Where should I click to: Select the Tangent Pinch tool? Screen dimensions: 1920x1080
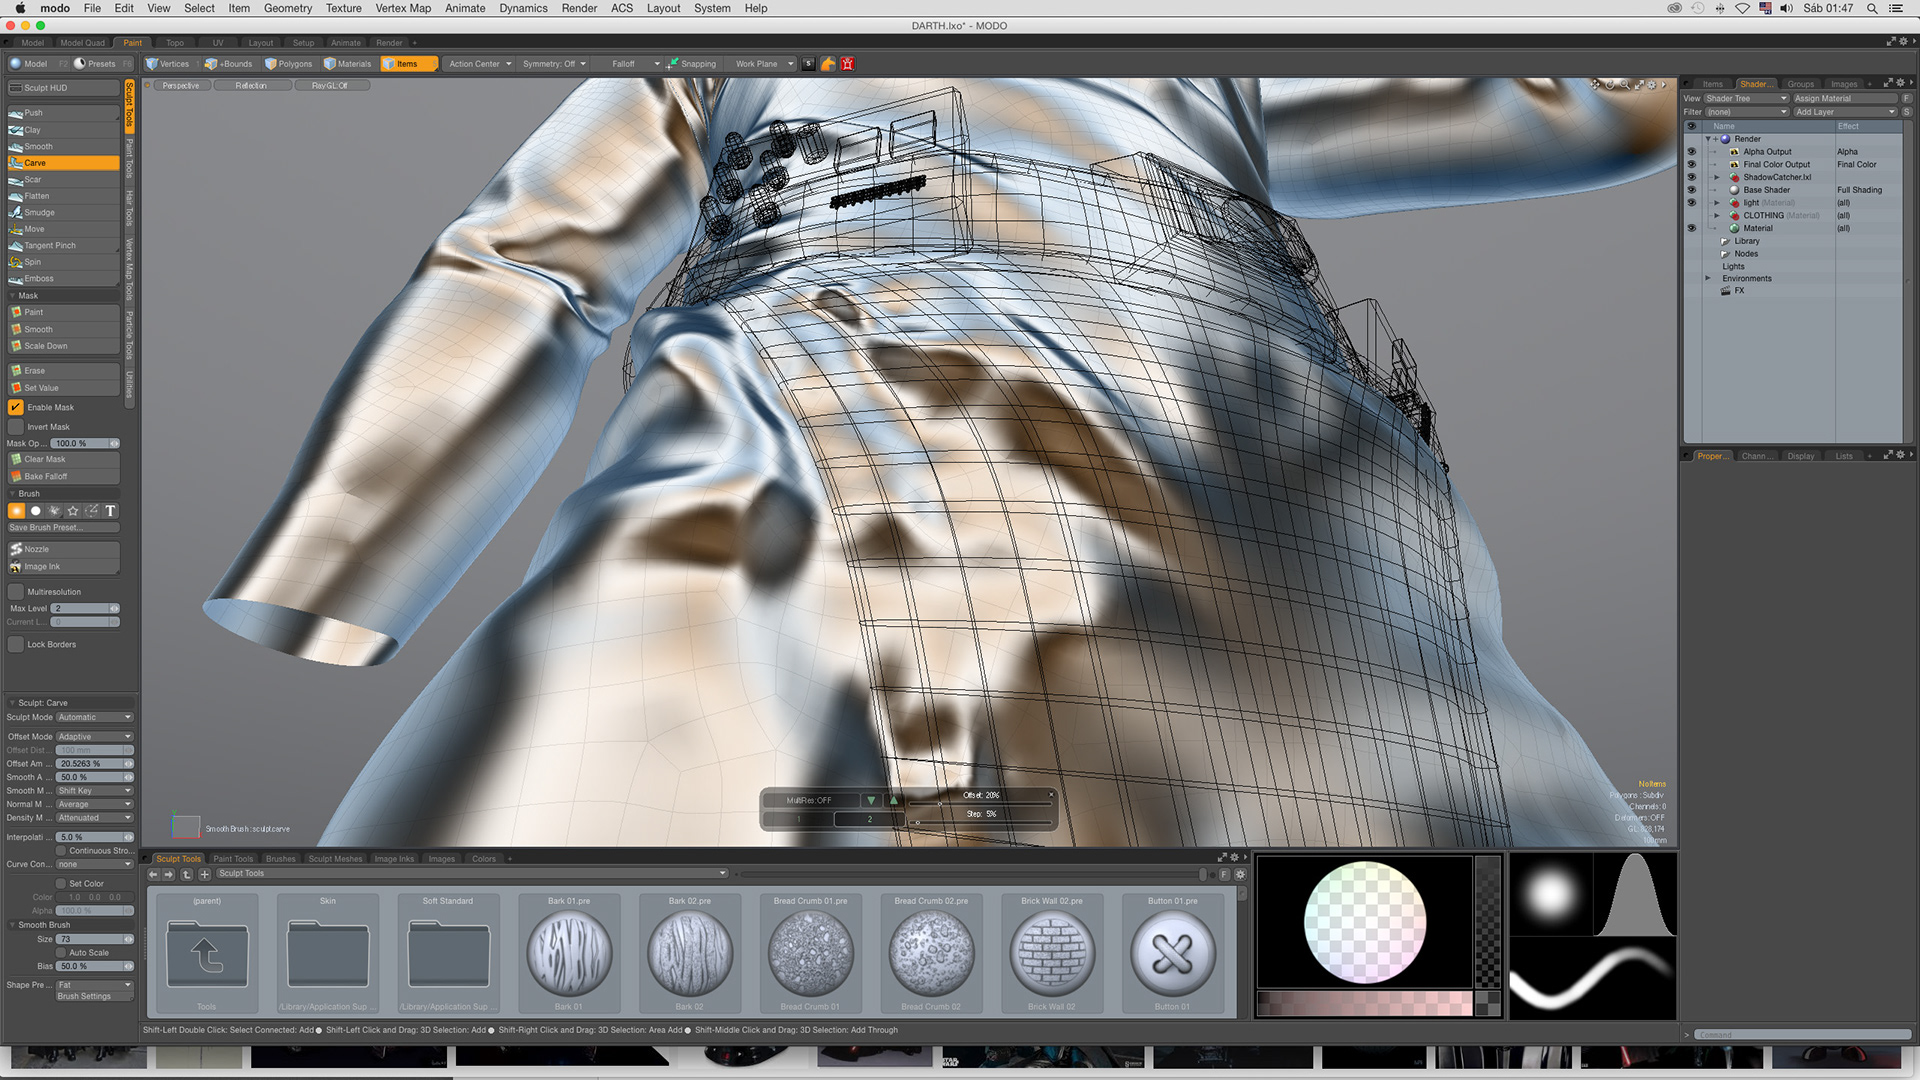tap(64, 245)
